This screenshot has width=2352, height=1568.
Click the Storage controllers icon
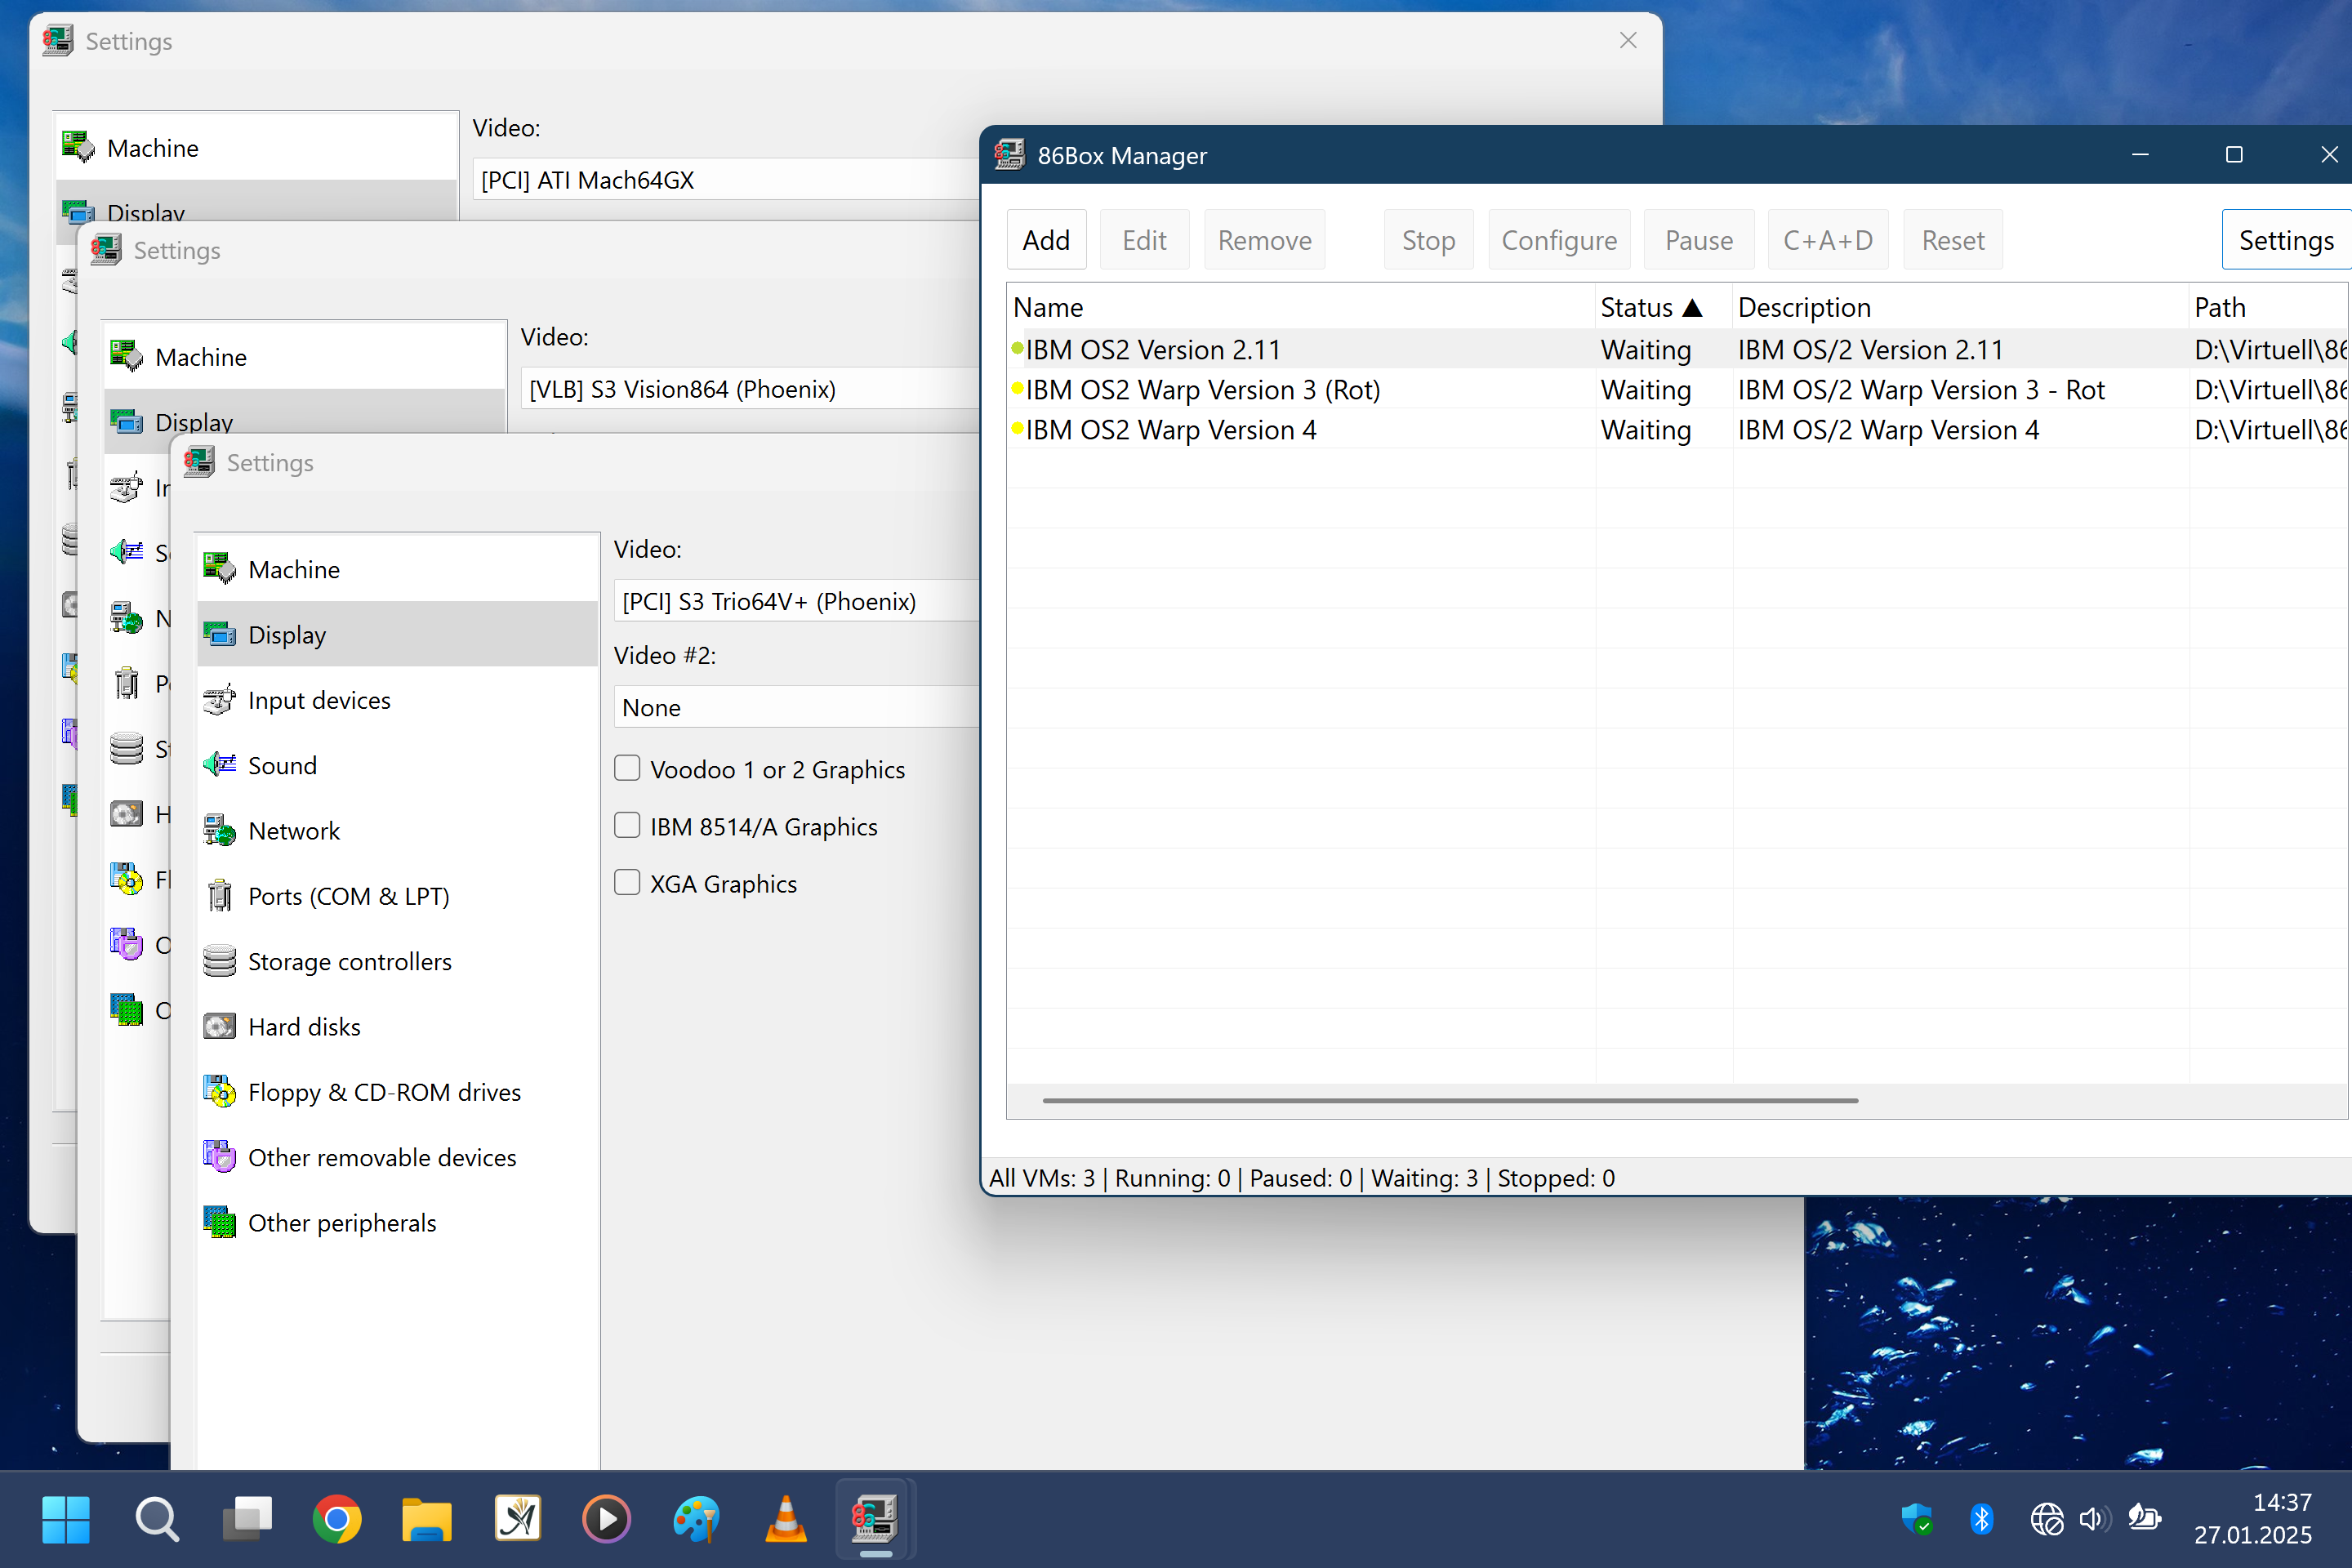(219, 961)
